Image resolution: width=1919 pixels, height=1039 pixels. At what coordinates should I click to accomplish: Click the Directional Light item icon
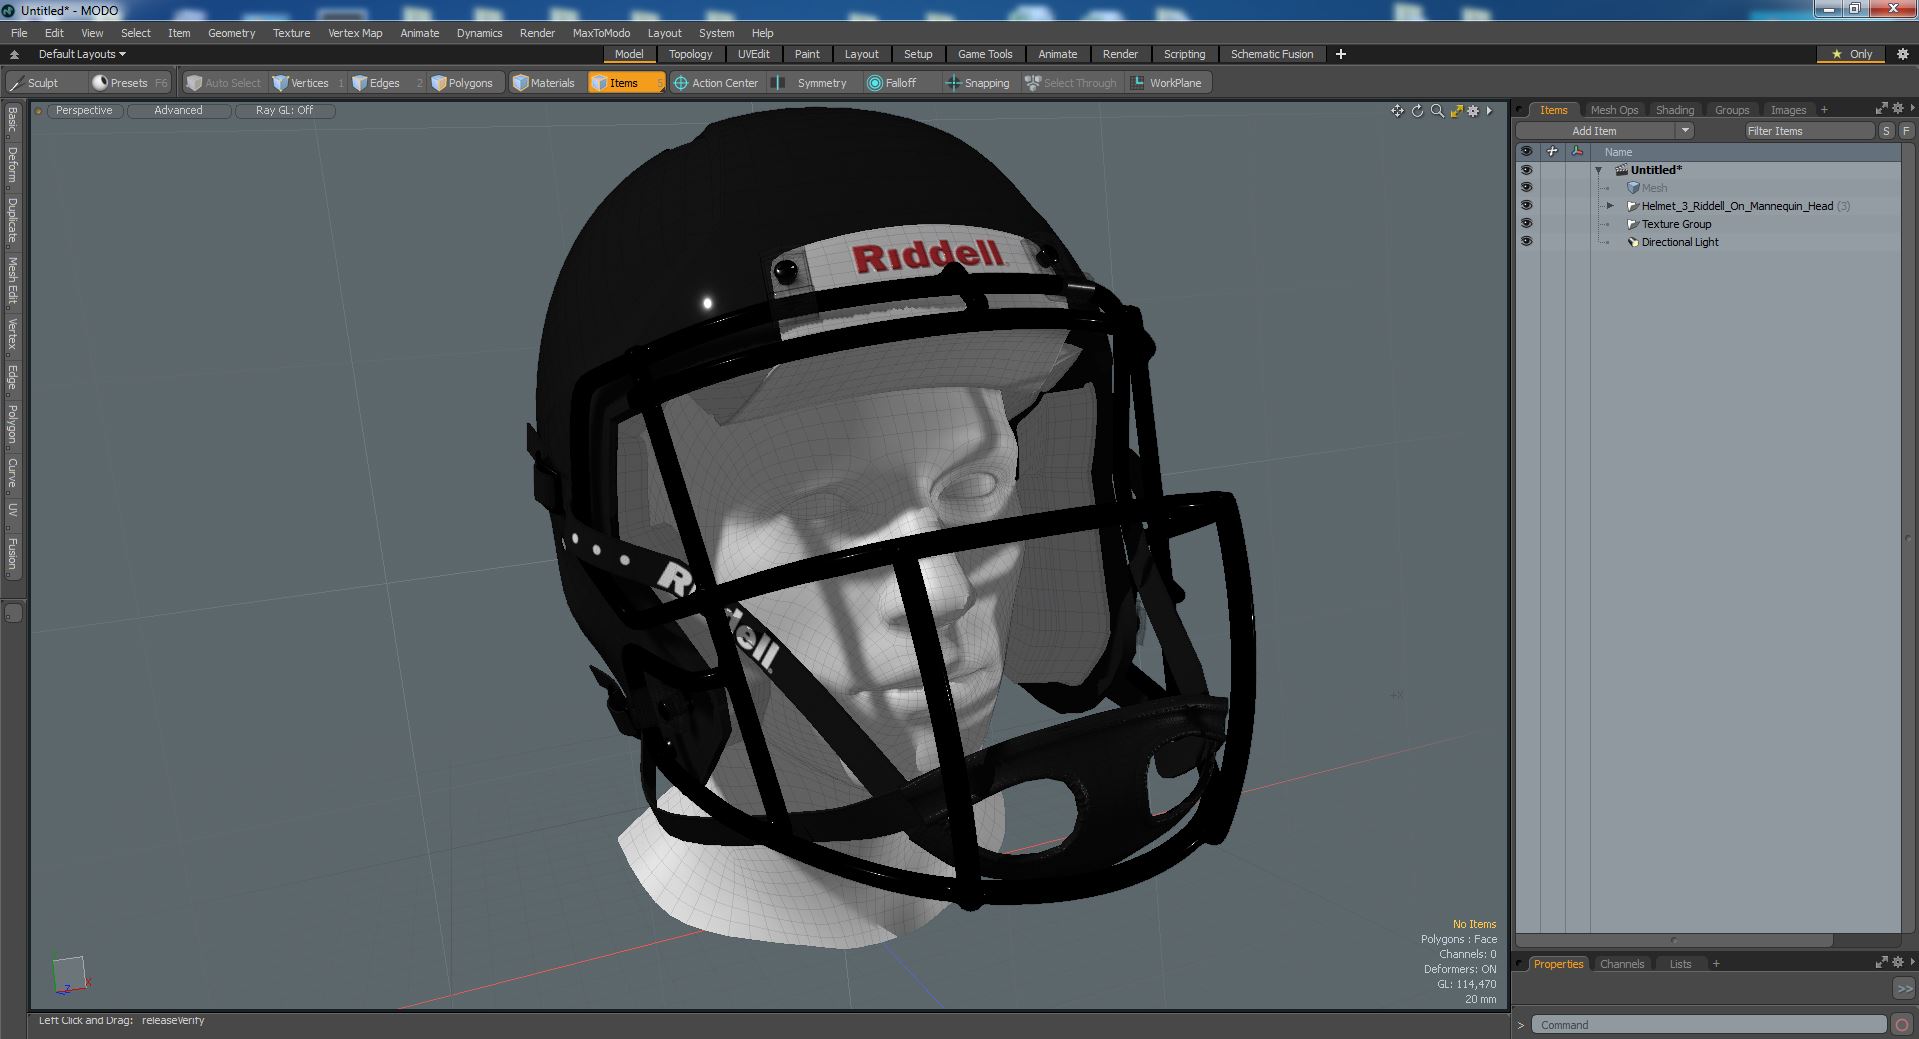click(x=1633, y=242)
